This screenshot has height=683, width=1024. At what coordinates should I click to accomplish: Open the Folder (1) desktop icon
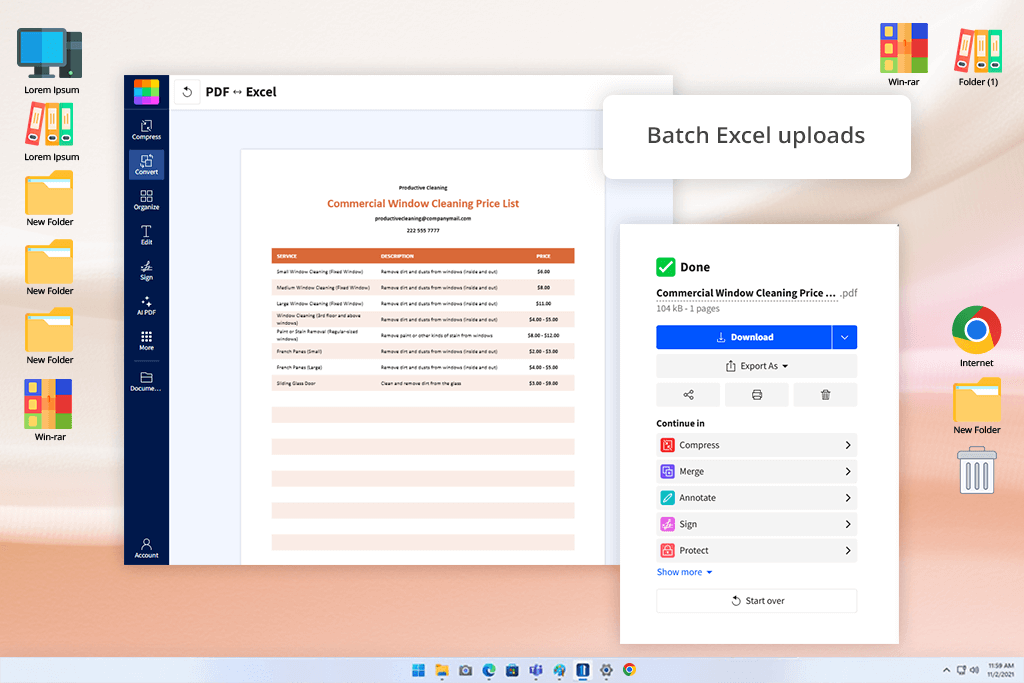pos(978,57)
